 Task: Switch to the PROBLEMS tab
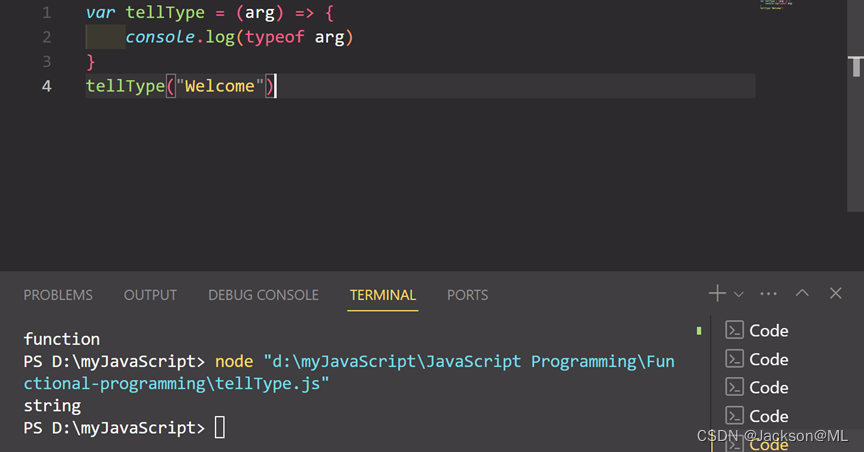(58, 295)
